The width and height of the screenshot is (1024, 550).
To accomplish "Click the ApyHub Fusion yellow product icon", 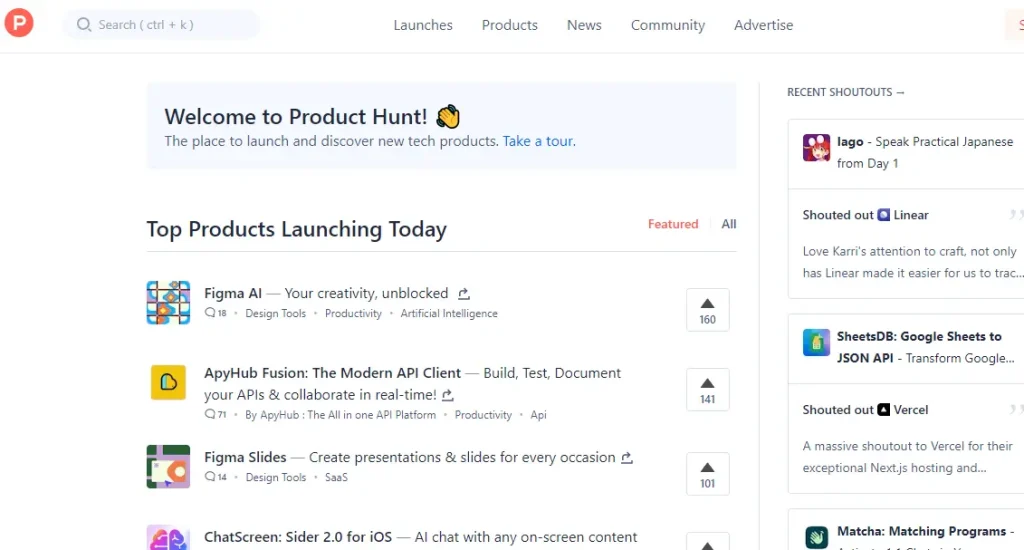I will coord(168,383).
